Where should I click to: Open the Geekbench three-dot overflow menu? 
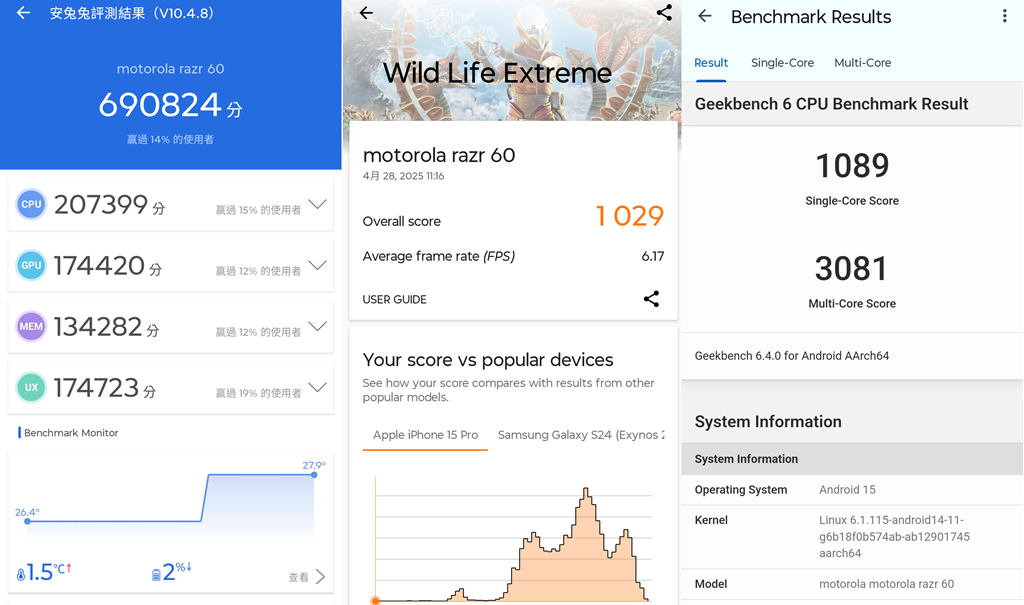click(x=1004, y=17)
